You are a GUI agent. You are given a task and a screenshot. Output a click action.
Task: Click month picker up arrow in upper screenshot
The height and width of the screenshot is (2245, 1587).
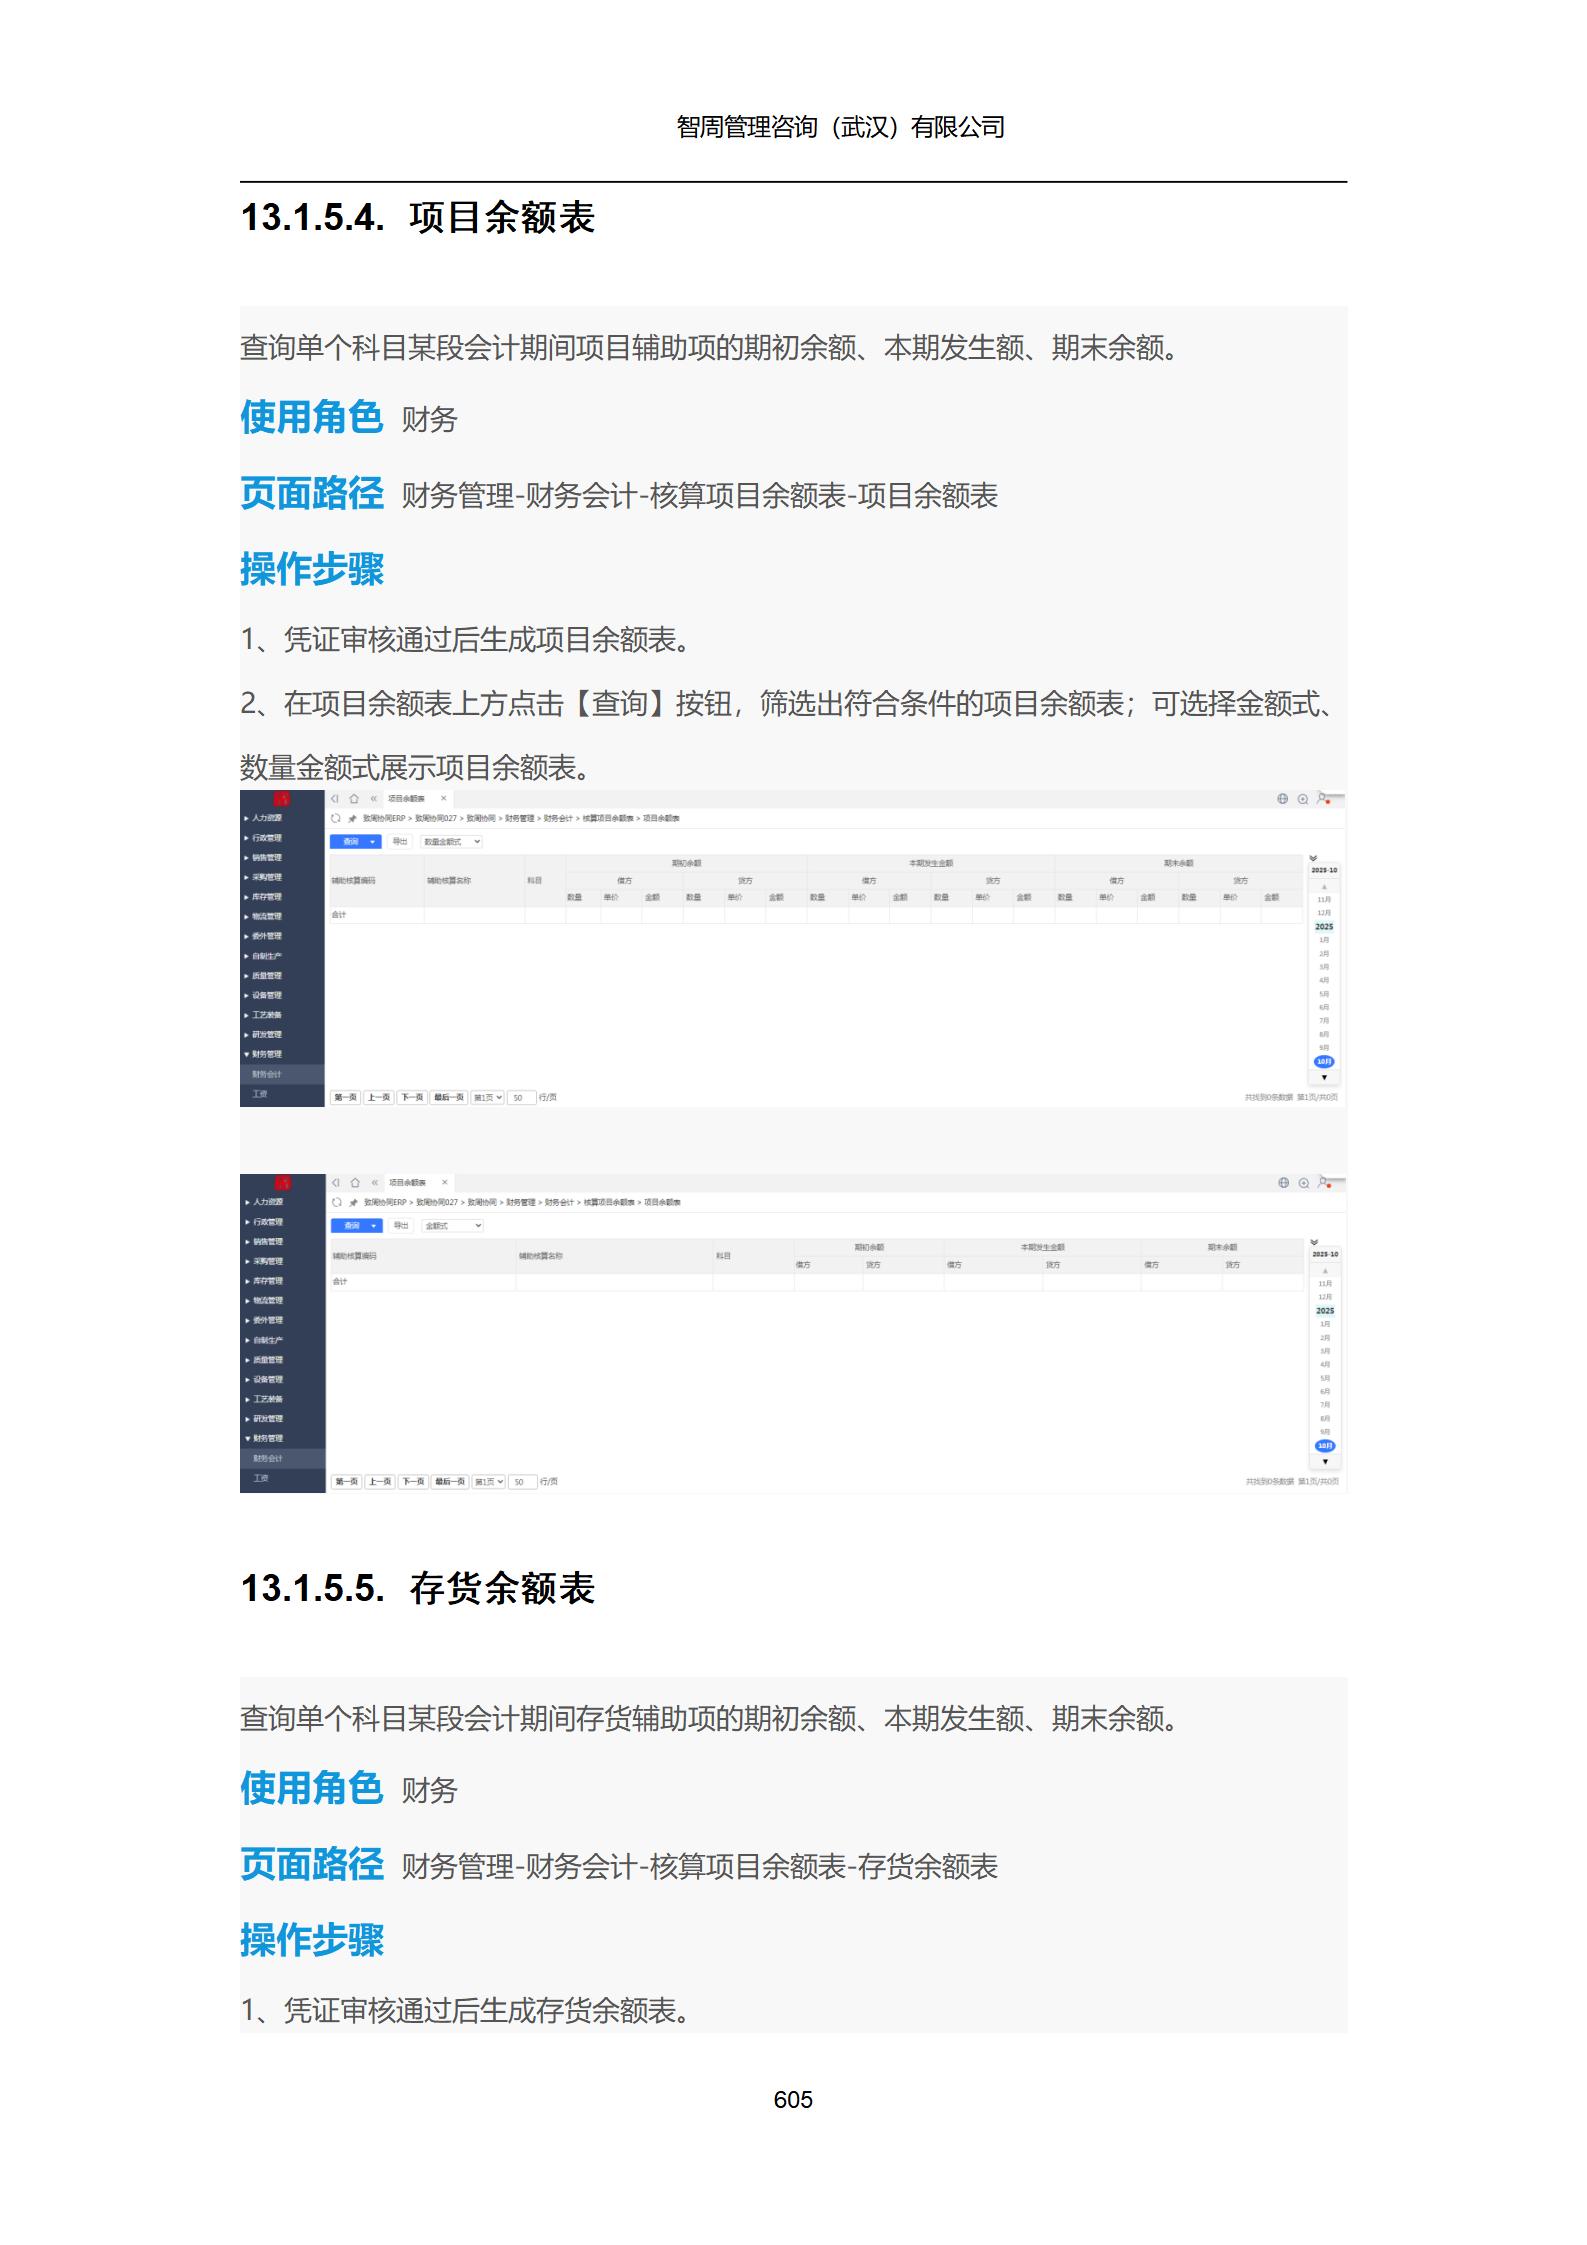[x=1324, y=886]
